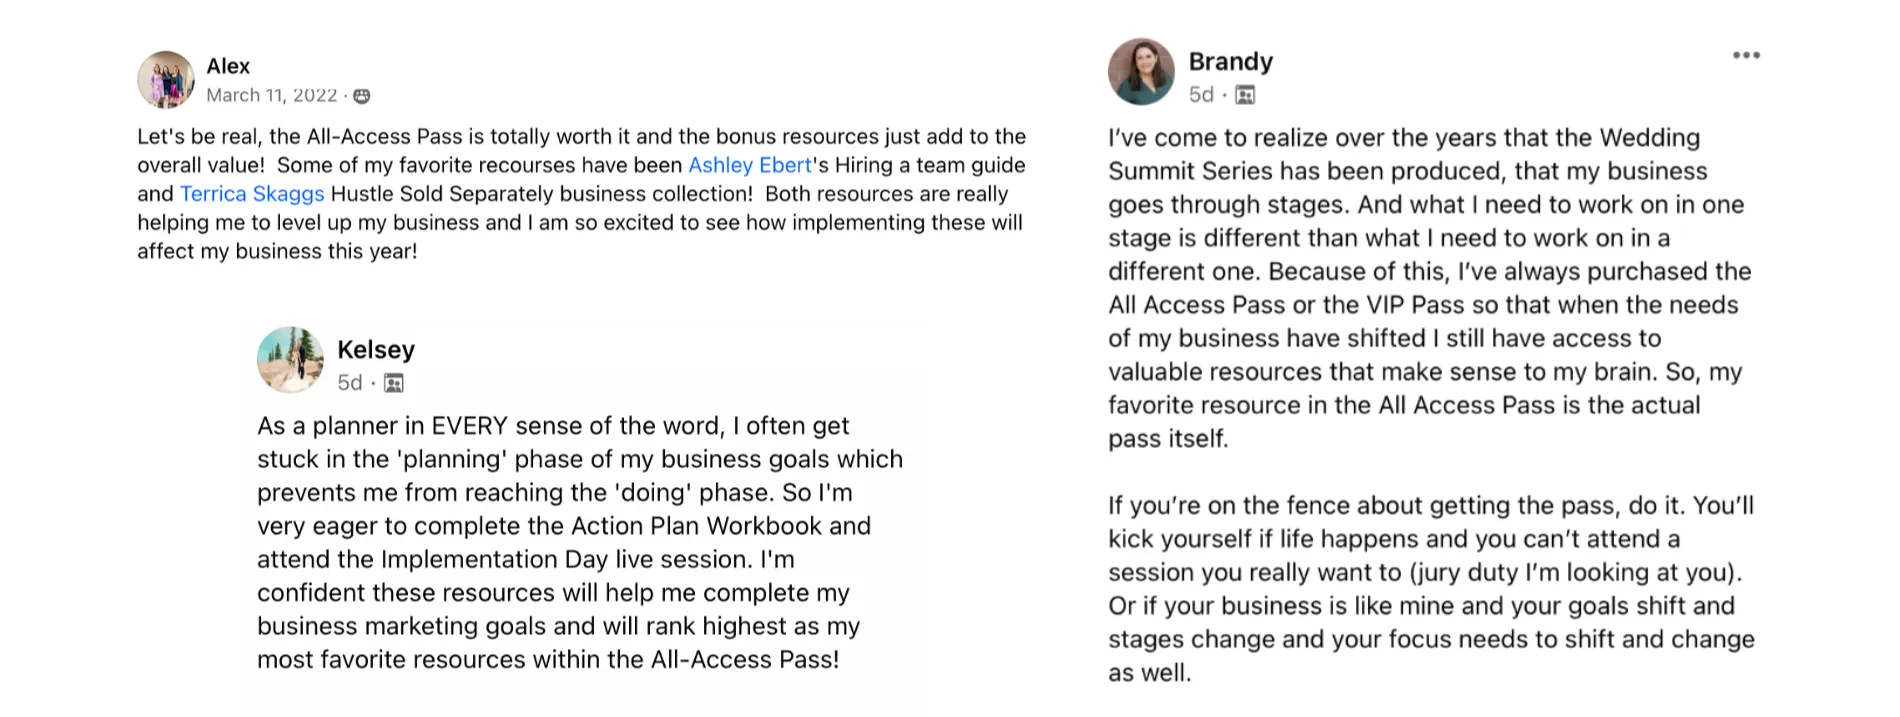Image resolution: width=1900 pixels, height=717 pixels.
Task: Click Brandy's paragraph starting 'If you're on the fence'
Action: 1431,589
